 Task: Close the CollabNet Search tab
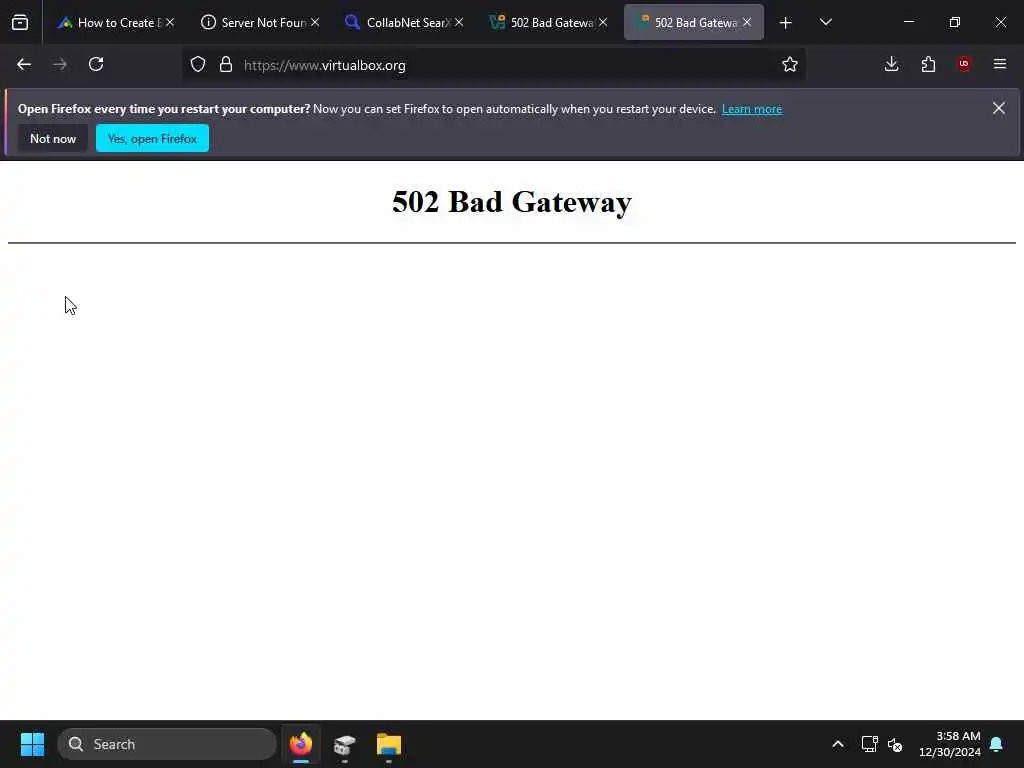pyautogui.click(x=459, y=22)
